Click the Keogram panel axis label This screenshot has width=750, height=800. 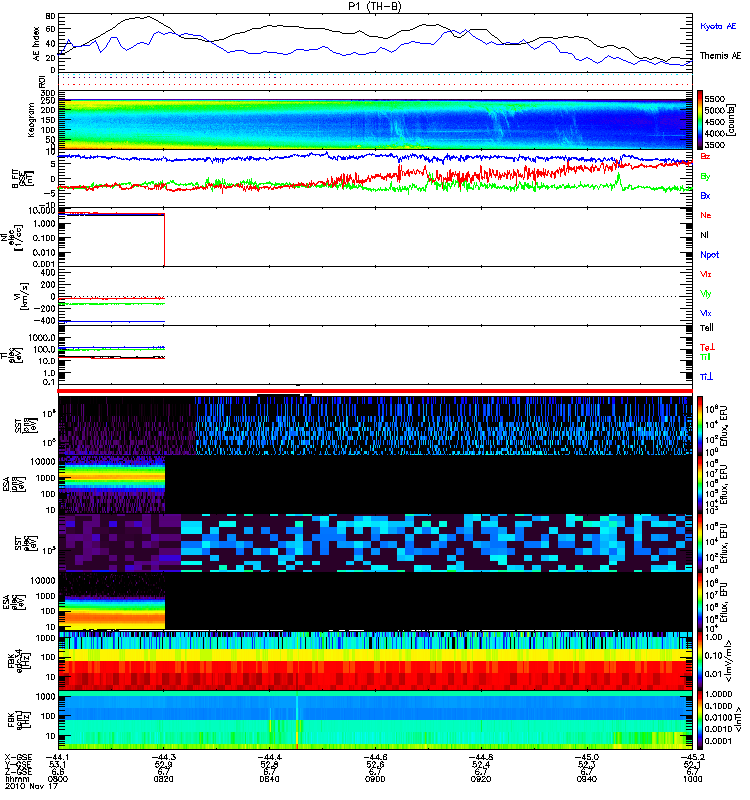pos(31,119)
